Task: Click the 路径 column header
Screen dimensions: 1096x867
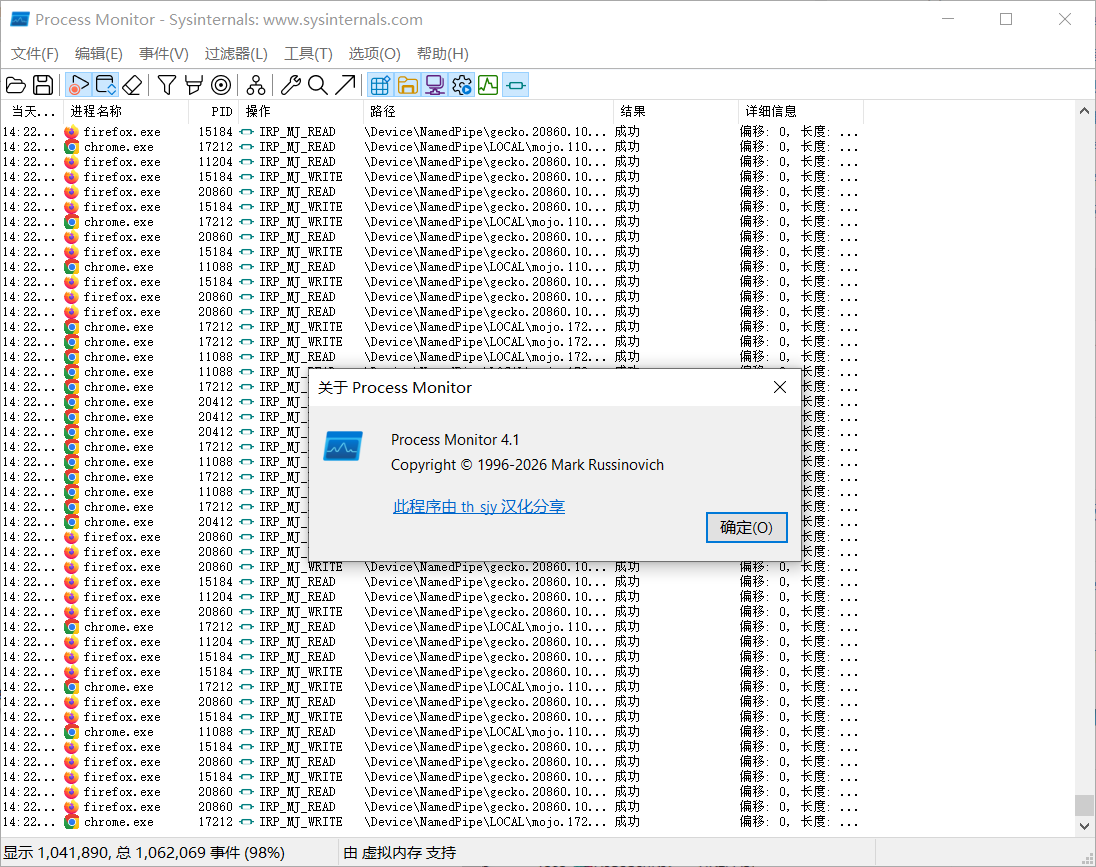Action: point(489,111)
